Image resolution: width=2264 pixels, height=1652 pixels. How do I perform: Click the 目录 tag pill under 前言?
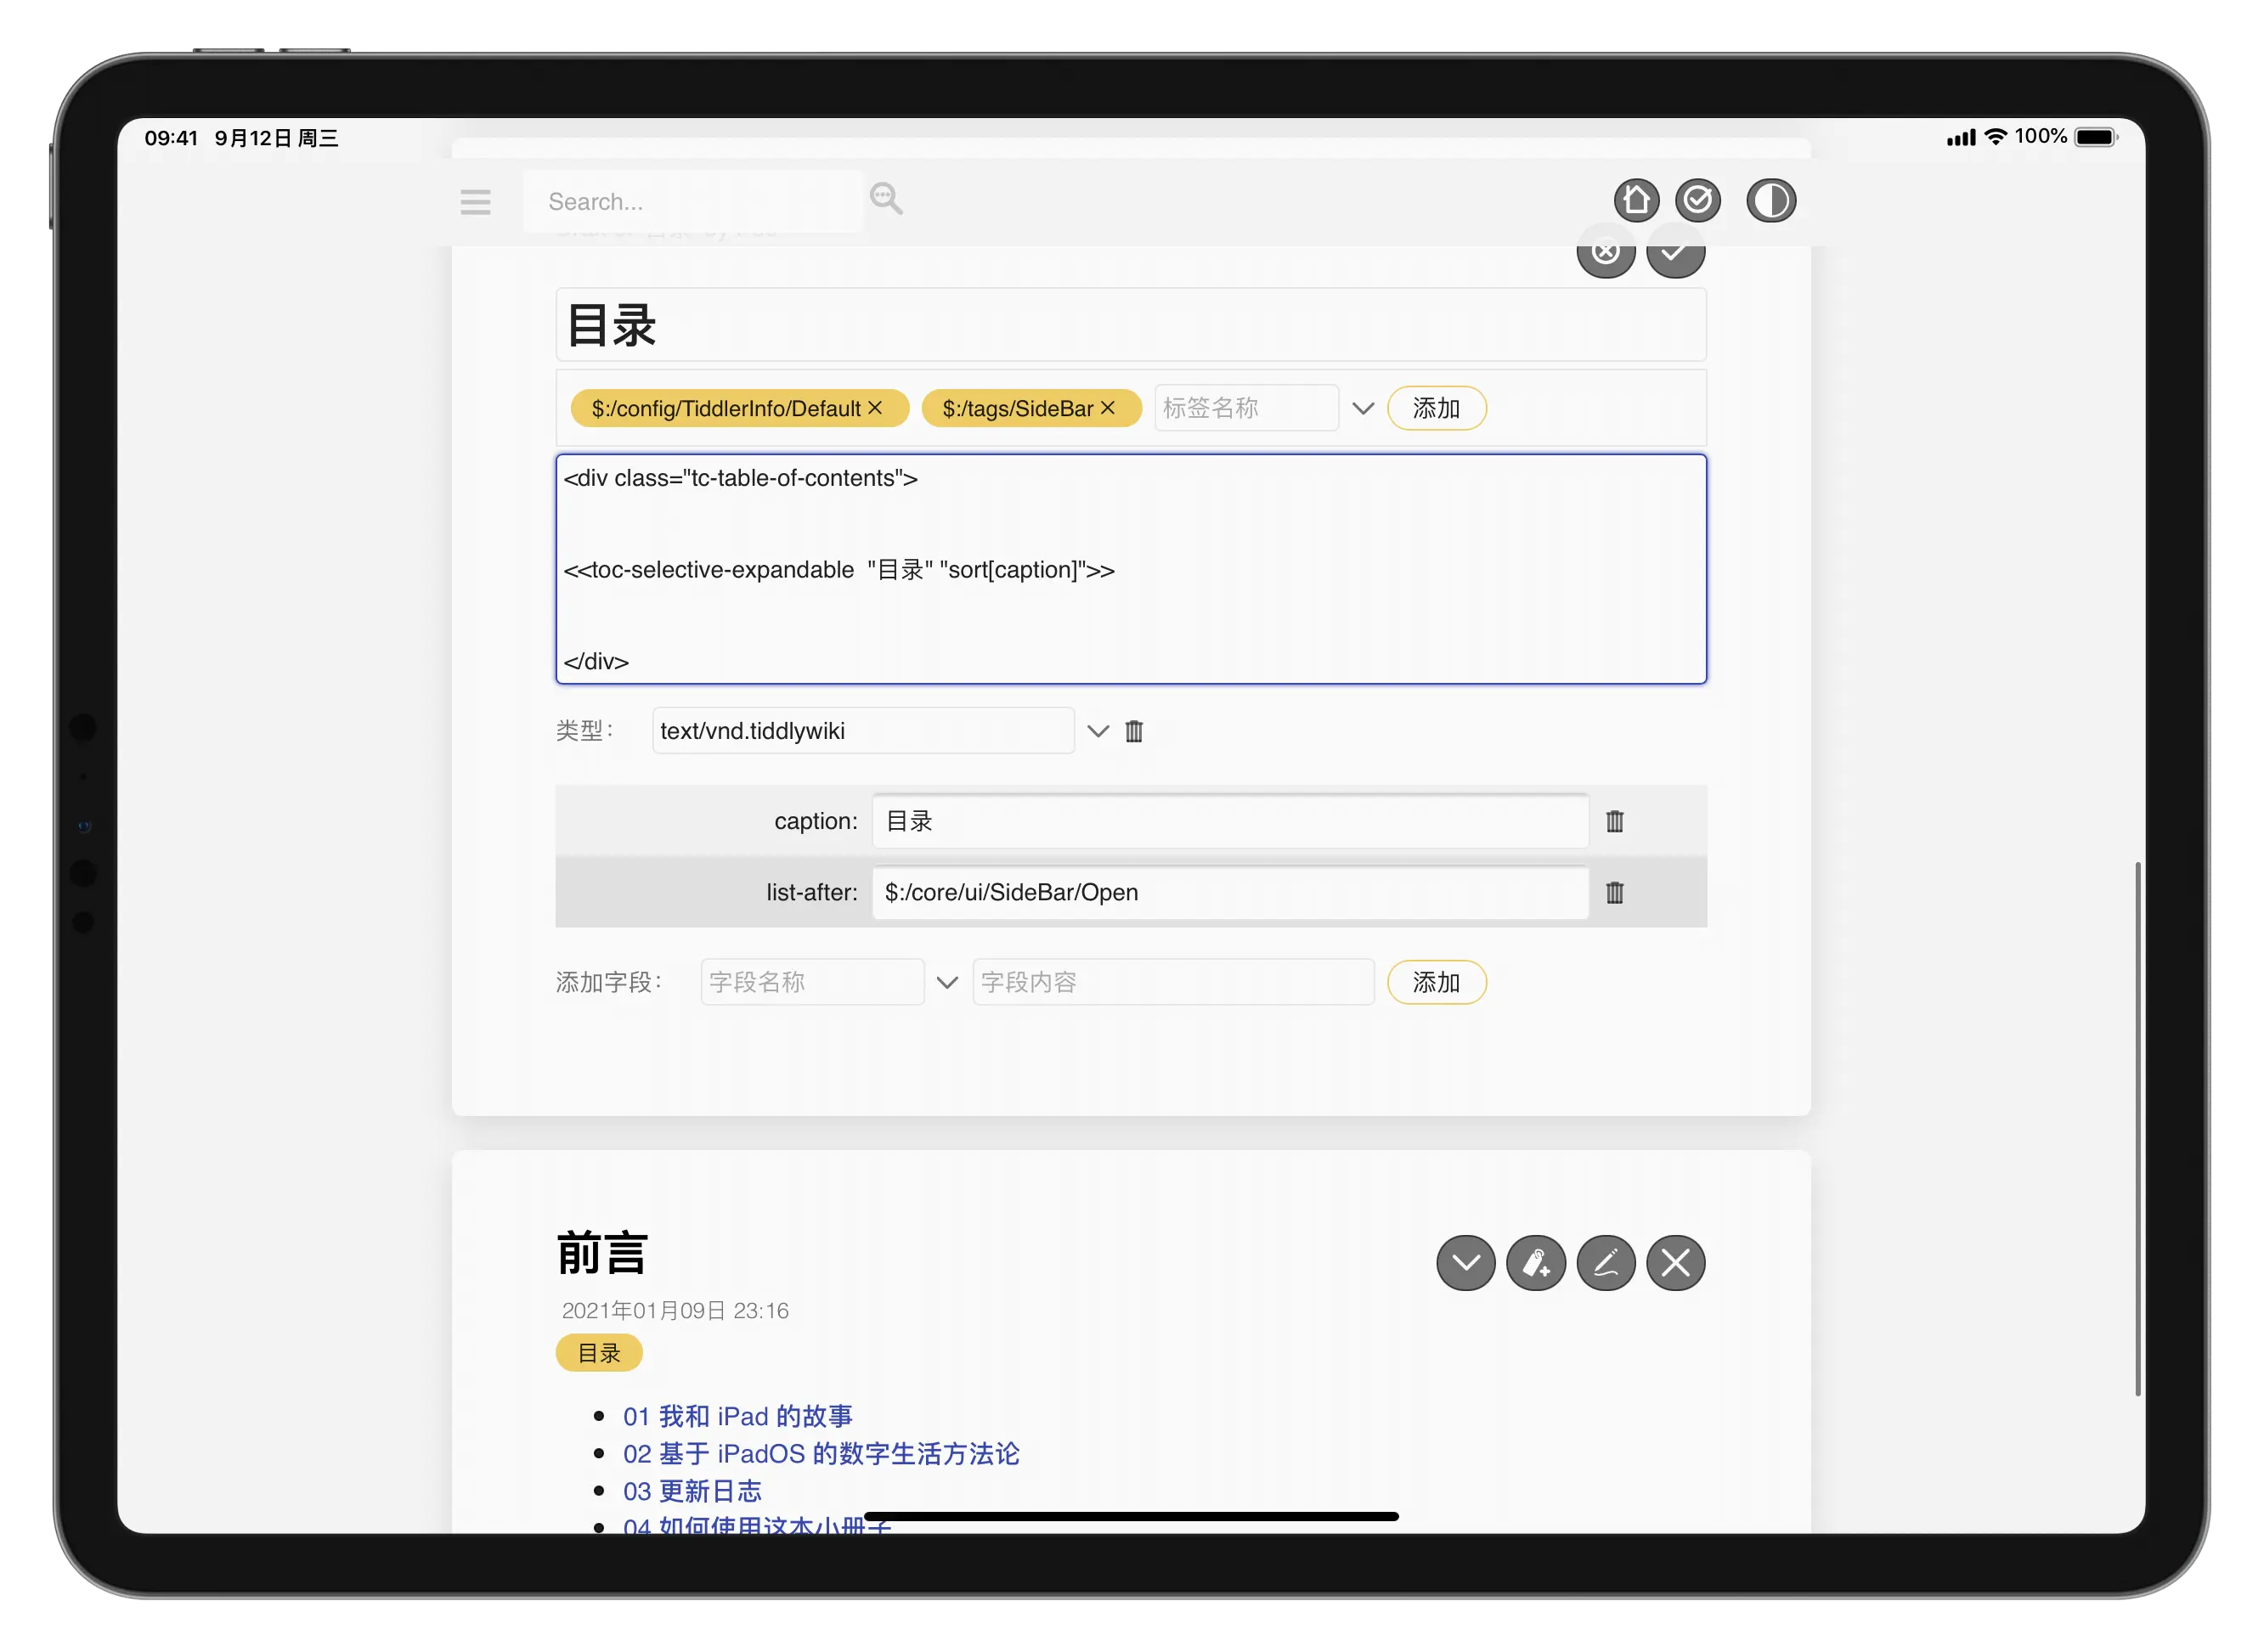click(x=599, y=1353)
